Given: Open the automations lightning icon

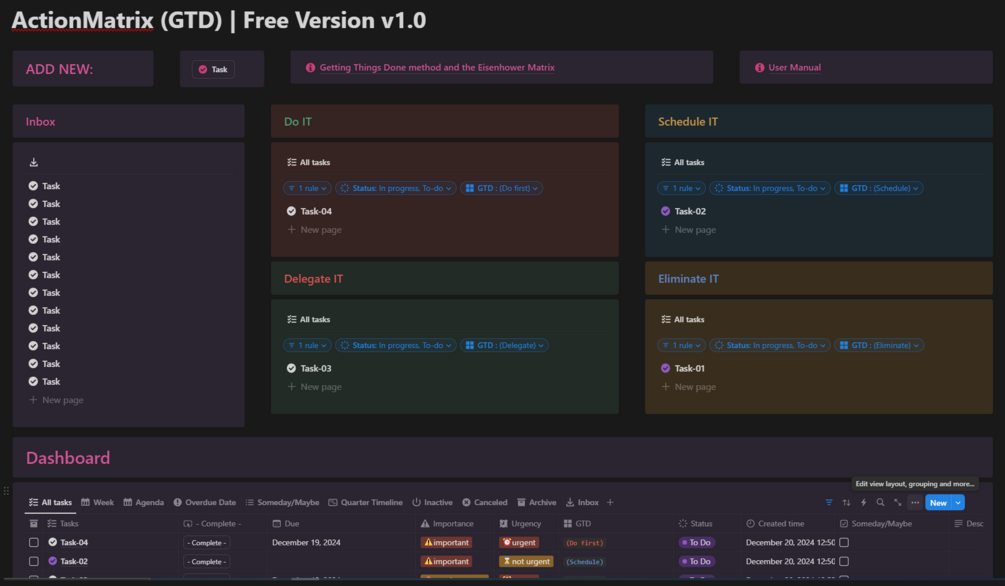Looking at the screenshot, I should tap(863, 503).
